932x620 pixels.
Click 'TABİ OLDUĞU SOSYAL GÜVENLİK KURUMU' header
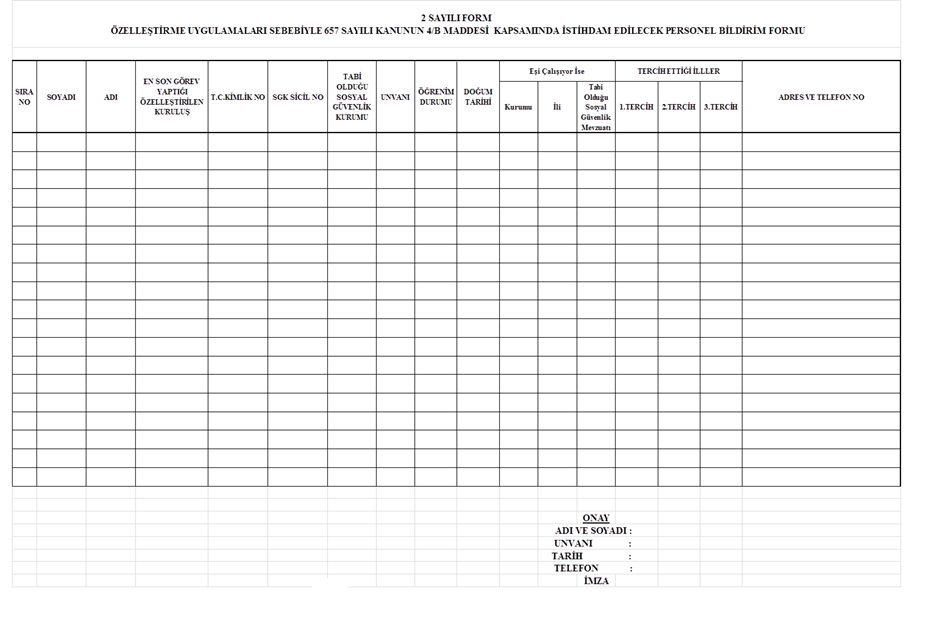coord(352,97)
